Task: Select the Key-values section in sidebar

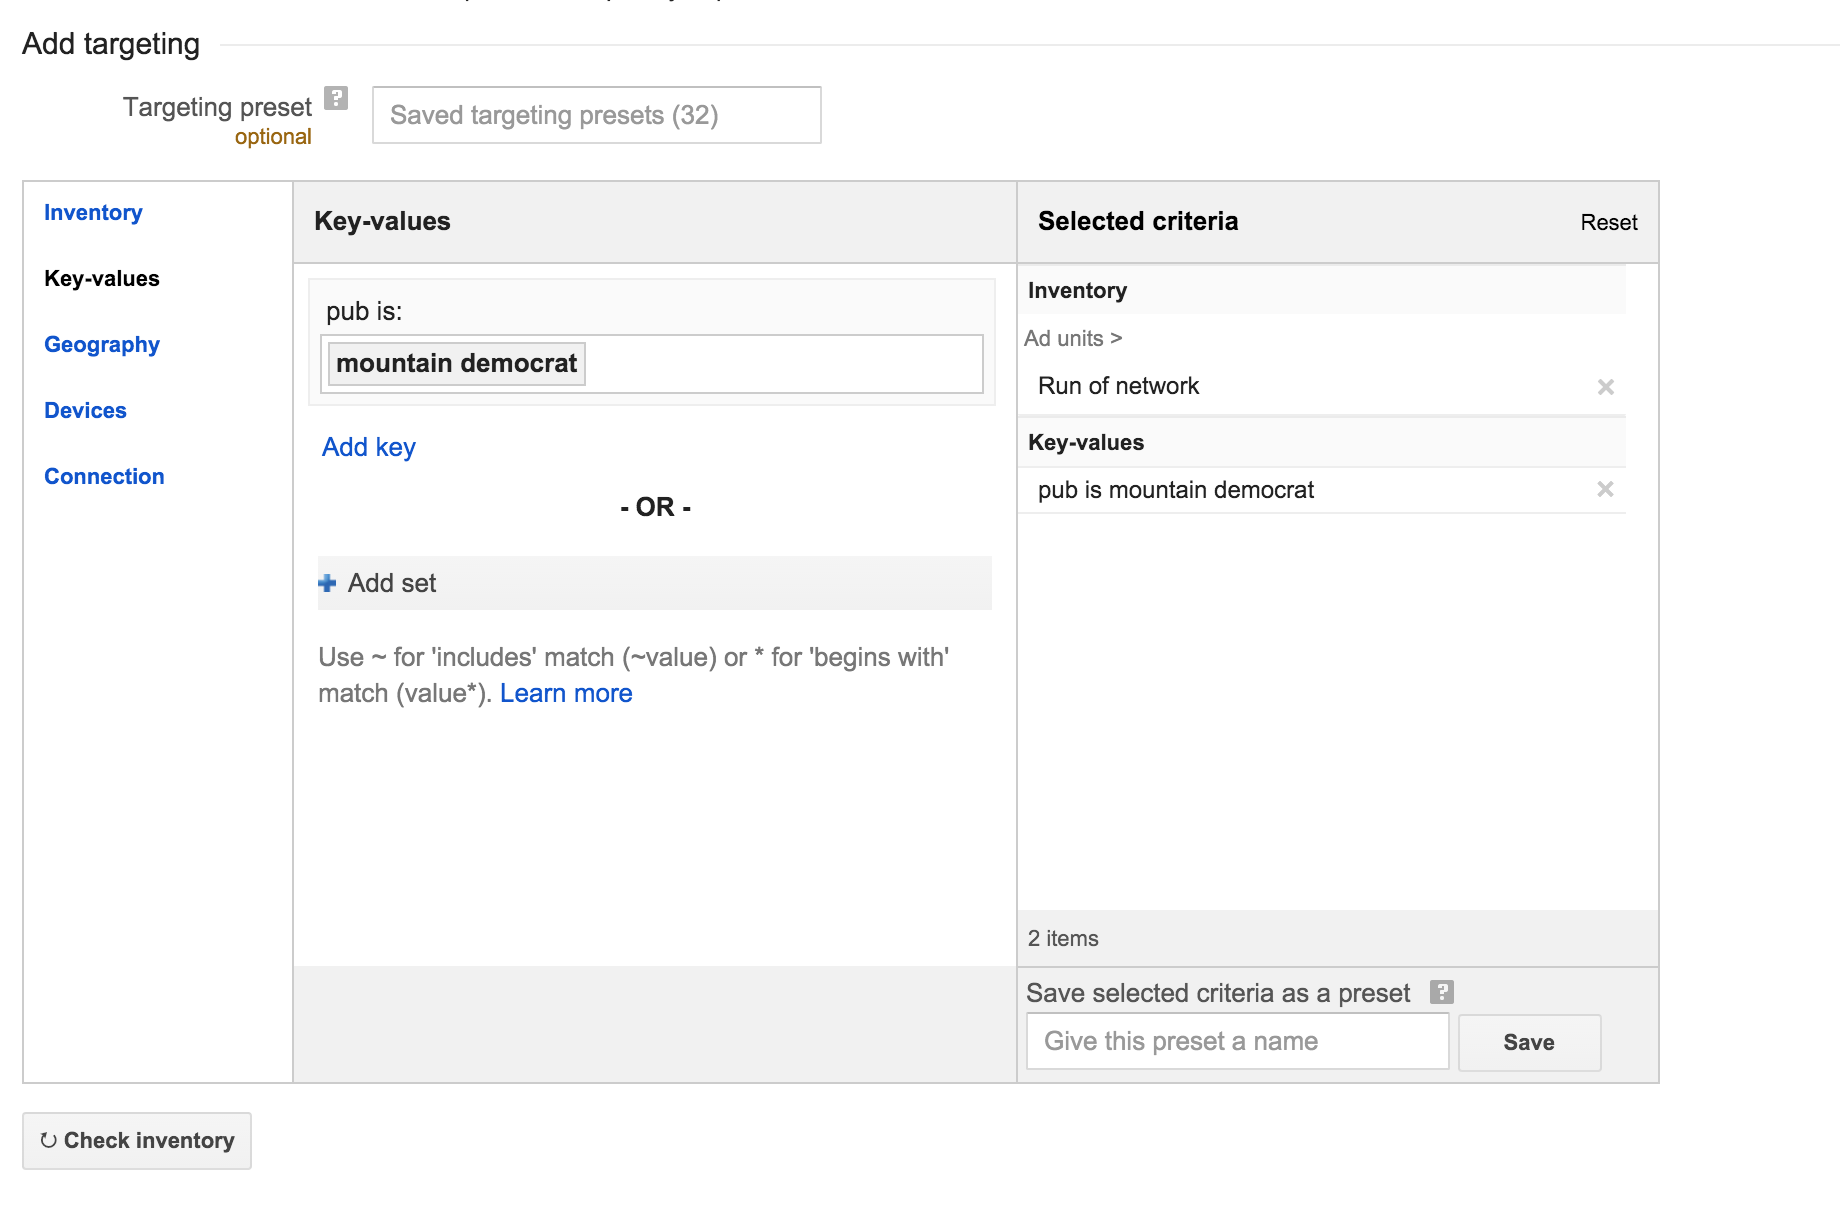Action: pos(102,279)
